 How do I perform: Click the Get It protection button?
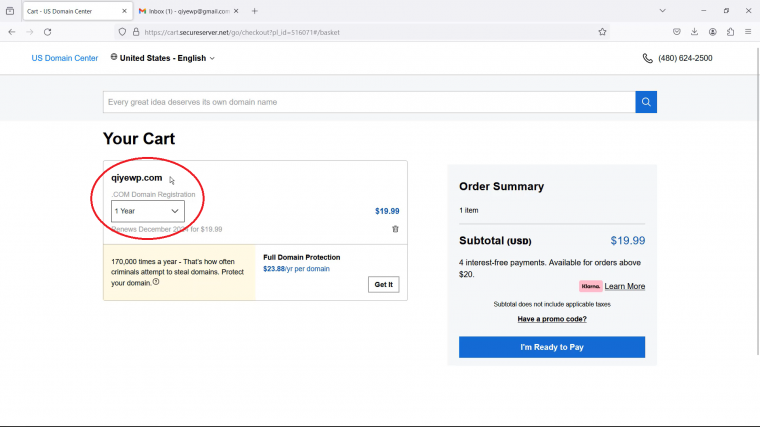[383, 285]
